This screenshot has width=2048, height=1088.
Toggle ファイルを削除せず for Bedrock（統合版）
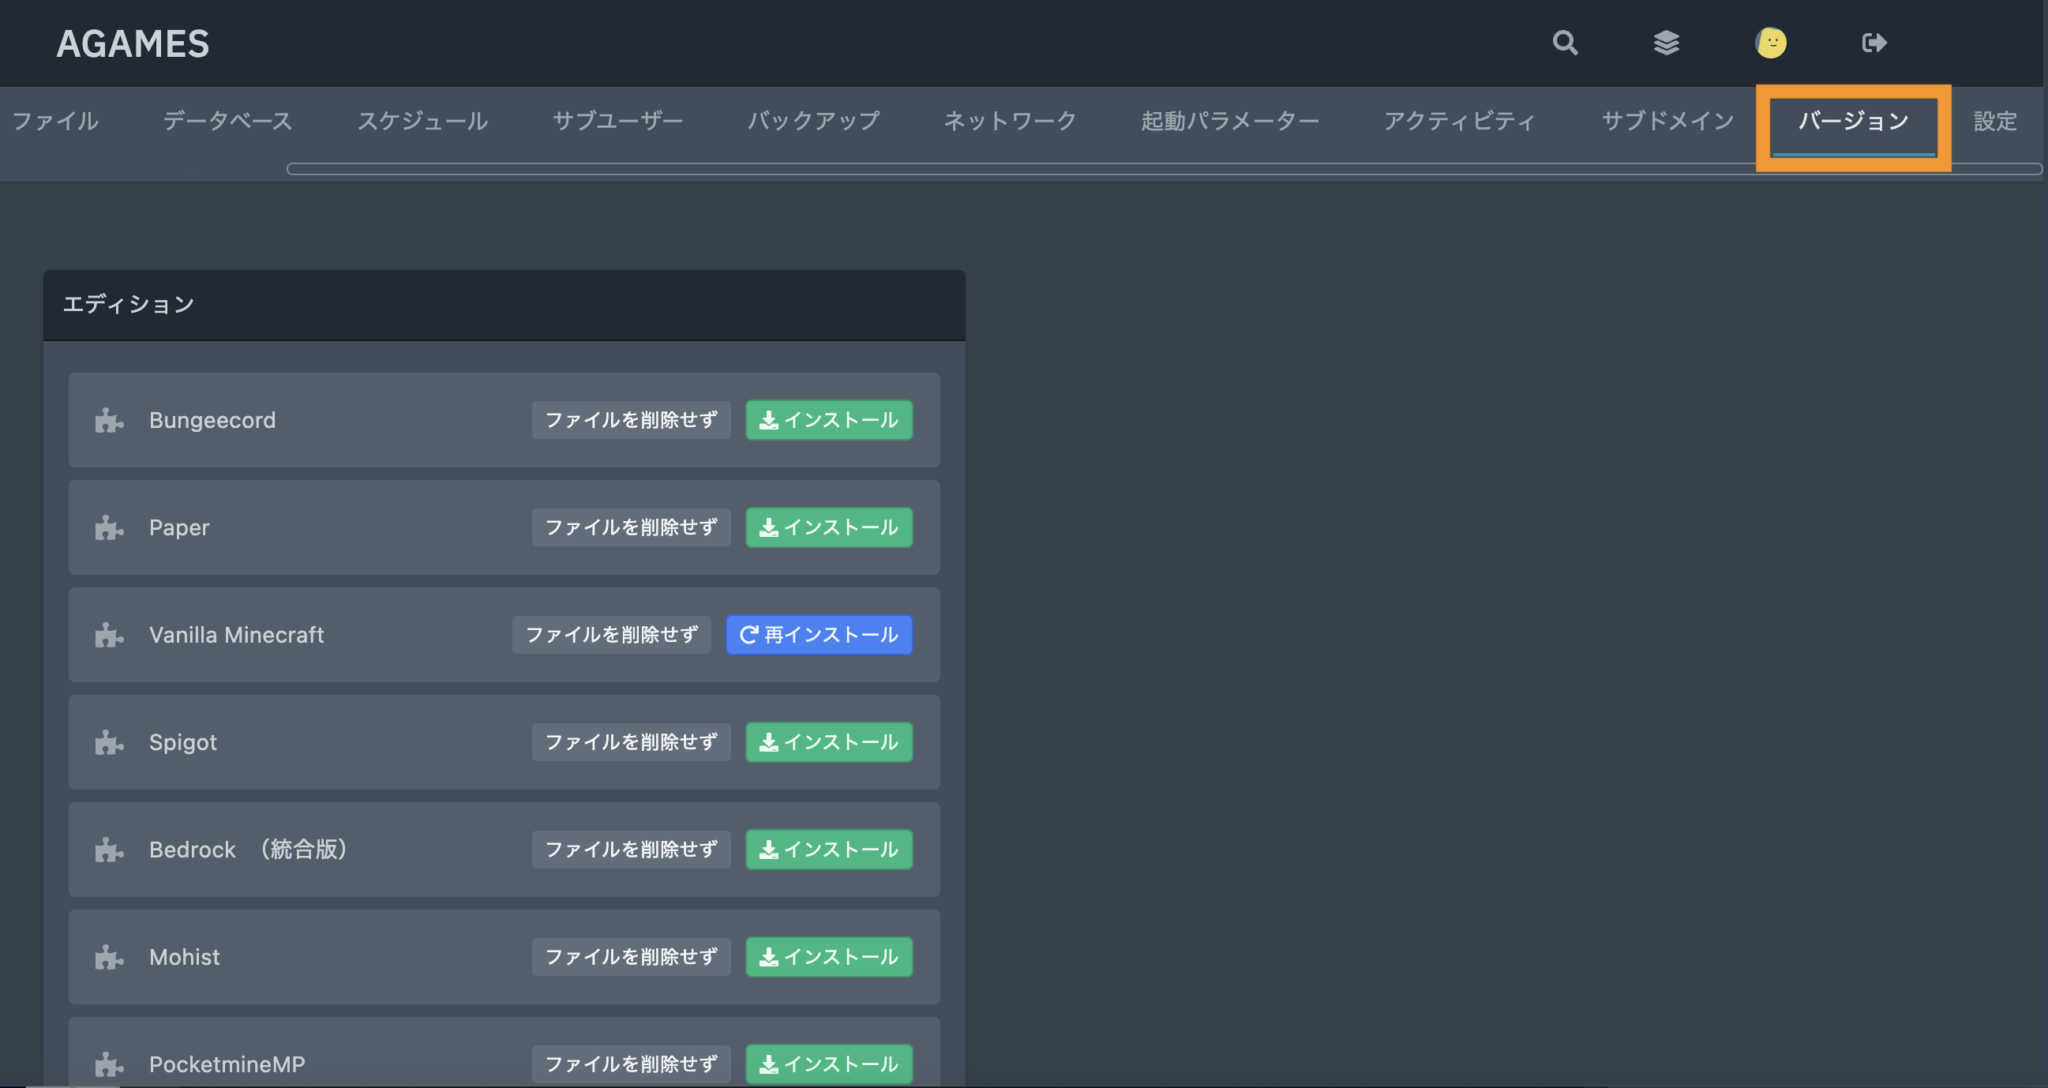[630, 849]
